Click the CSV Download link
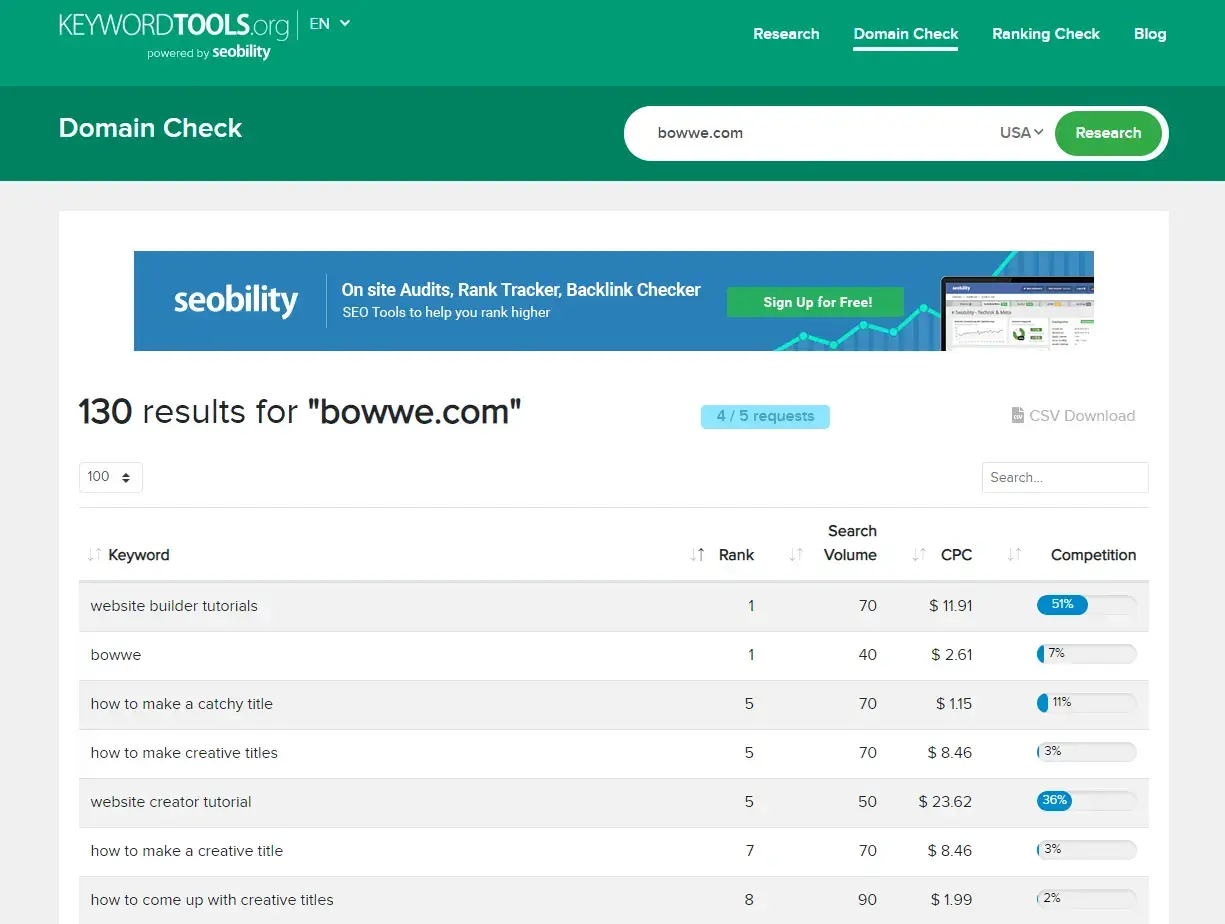The height and width of the screenshot is (924, 1225). click(x=1074, y=416)
